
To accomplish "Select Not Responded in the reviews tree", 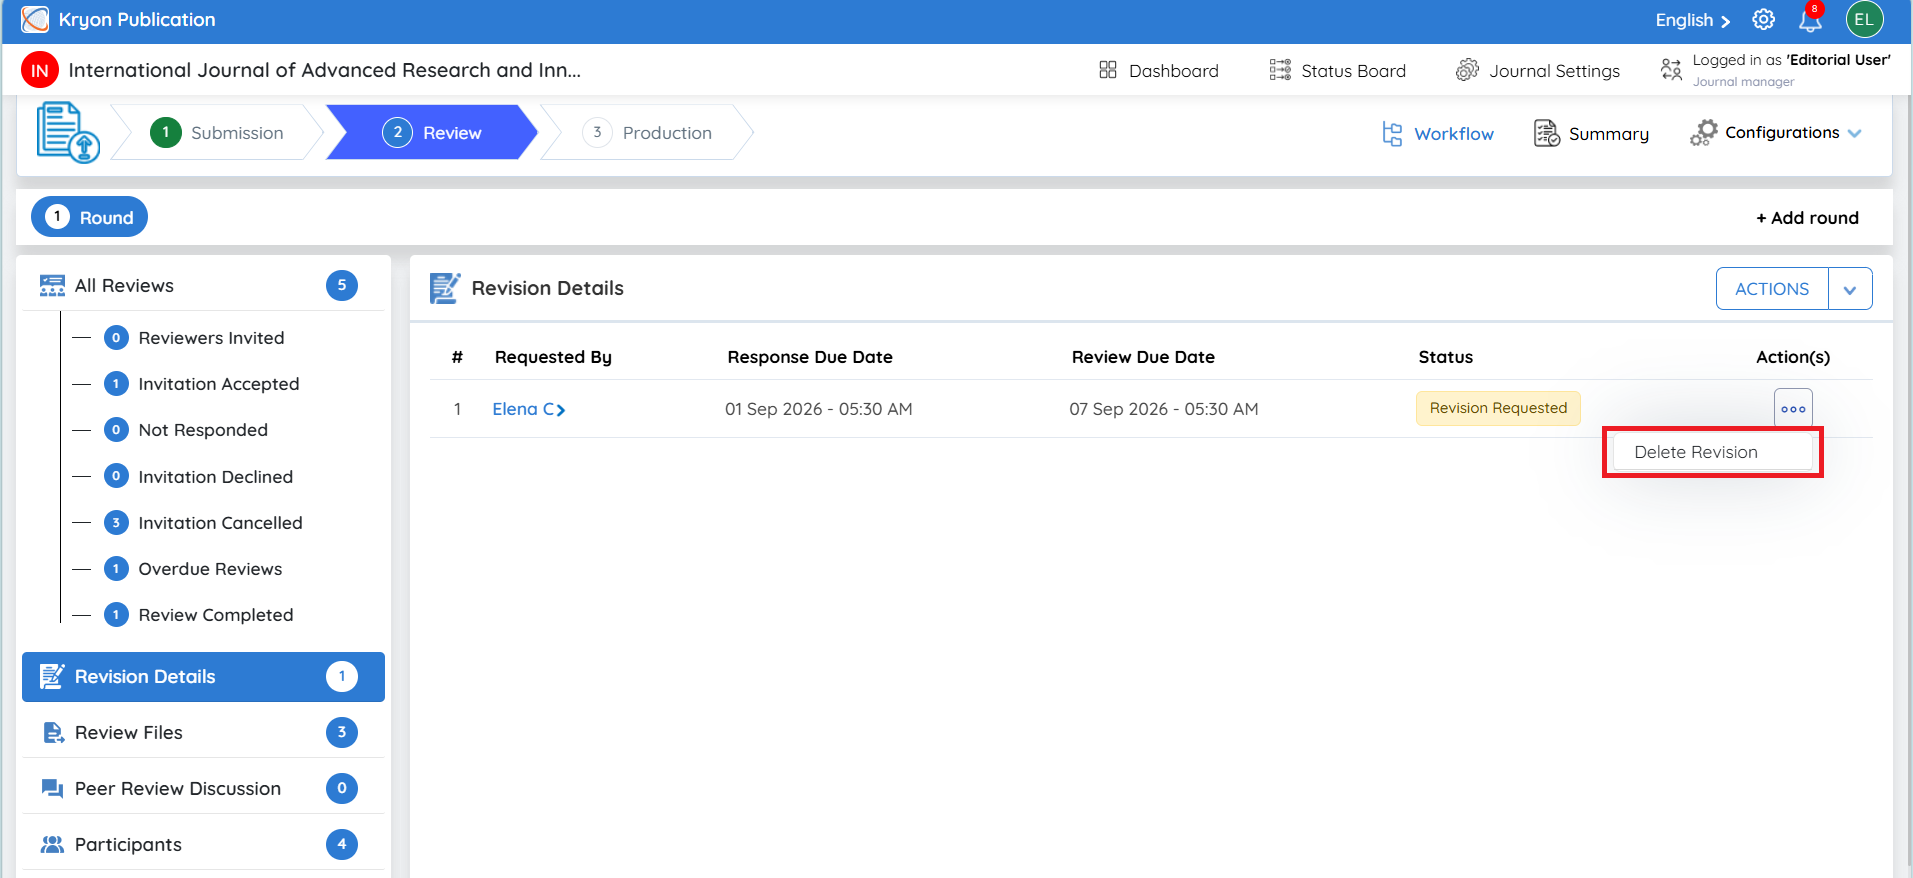I will (203, 430).
